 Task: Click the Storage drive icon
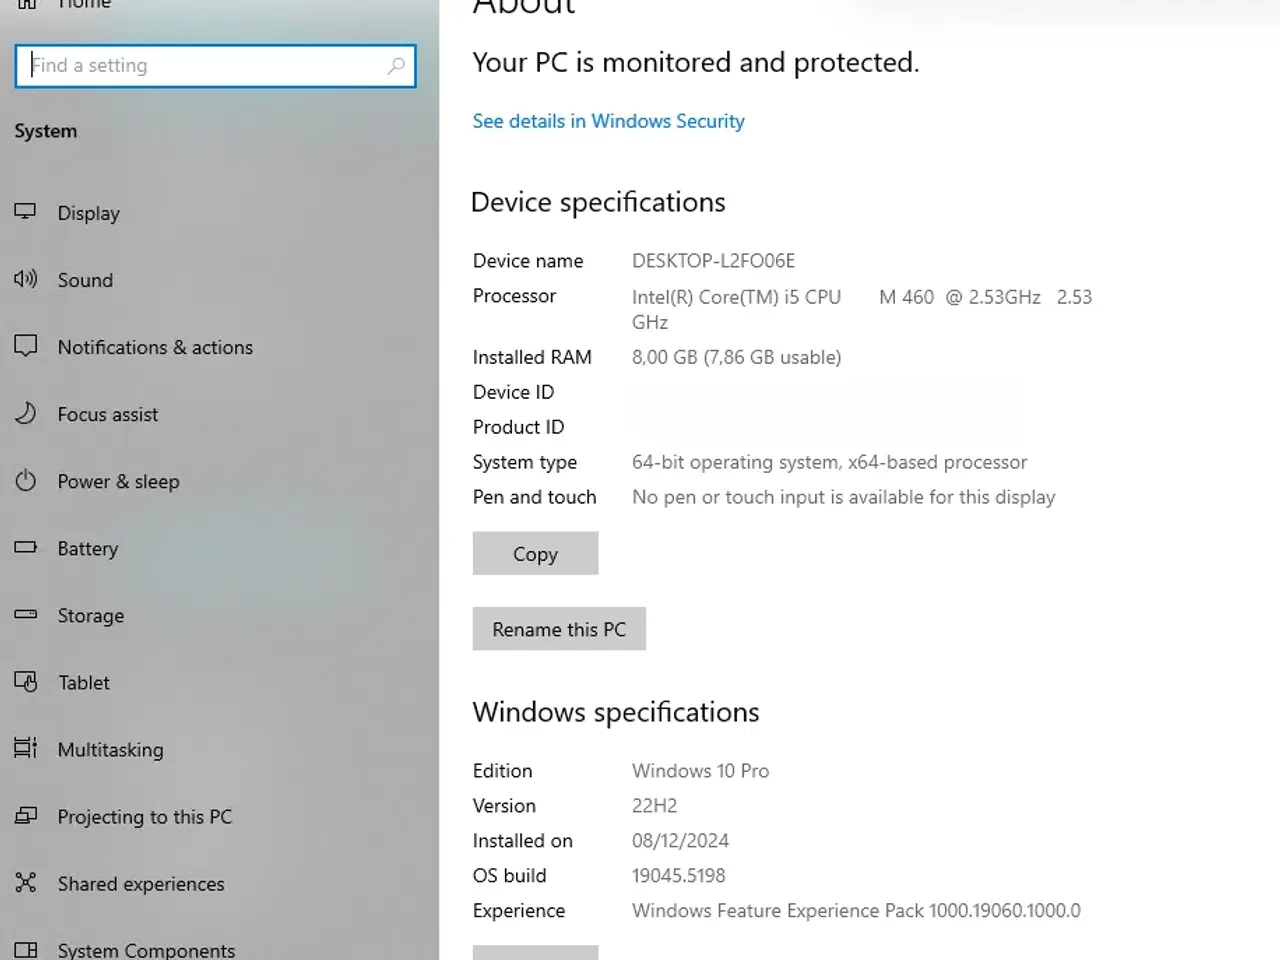click(25, 614)
